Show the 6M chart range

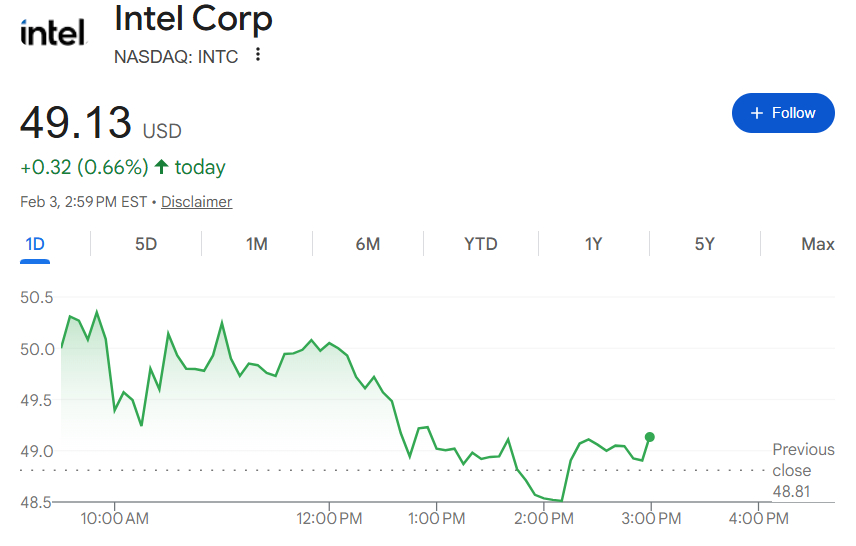pyautogui.click(x=368, y=244)
